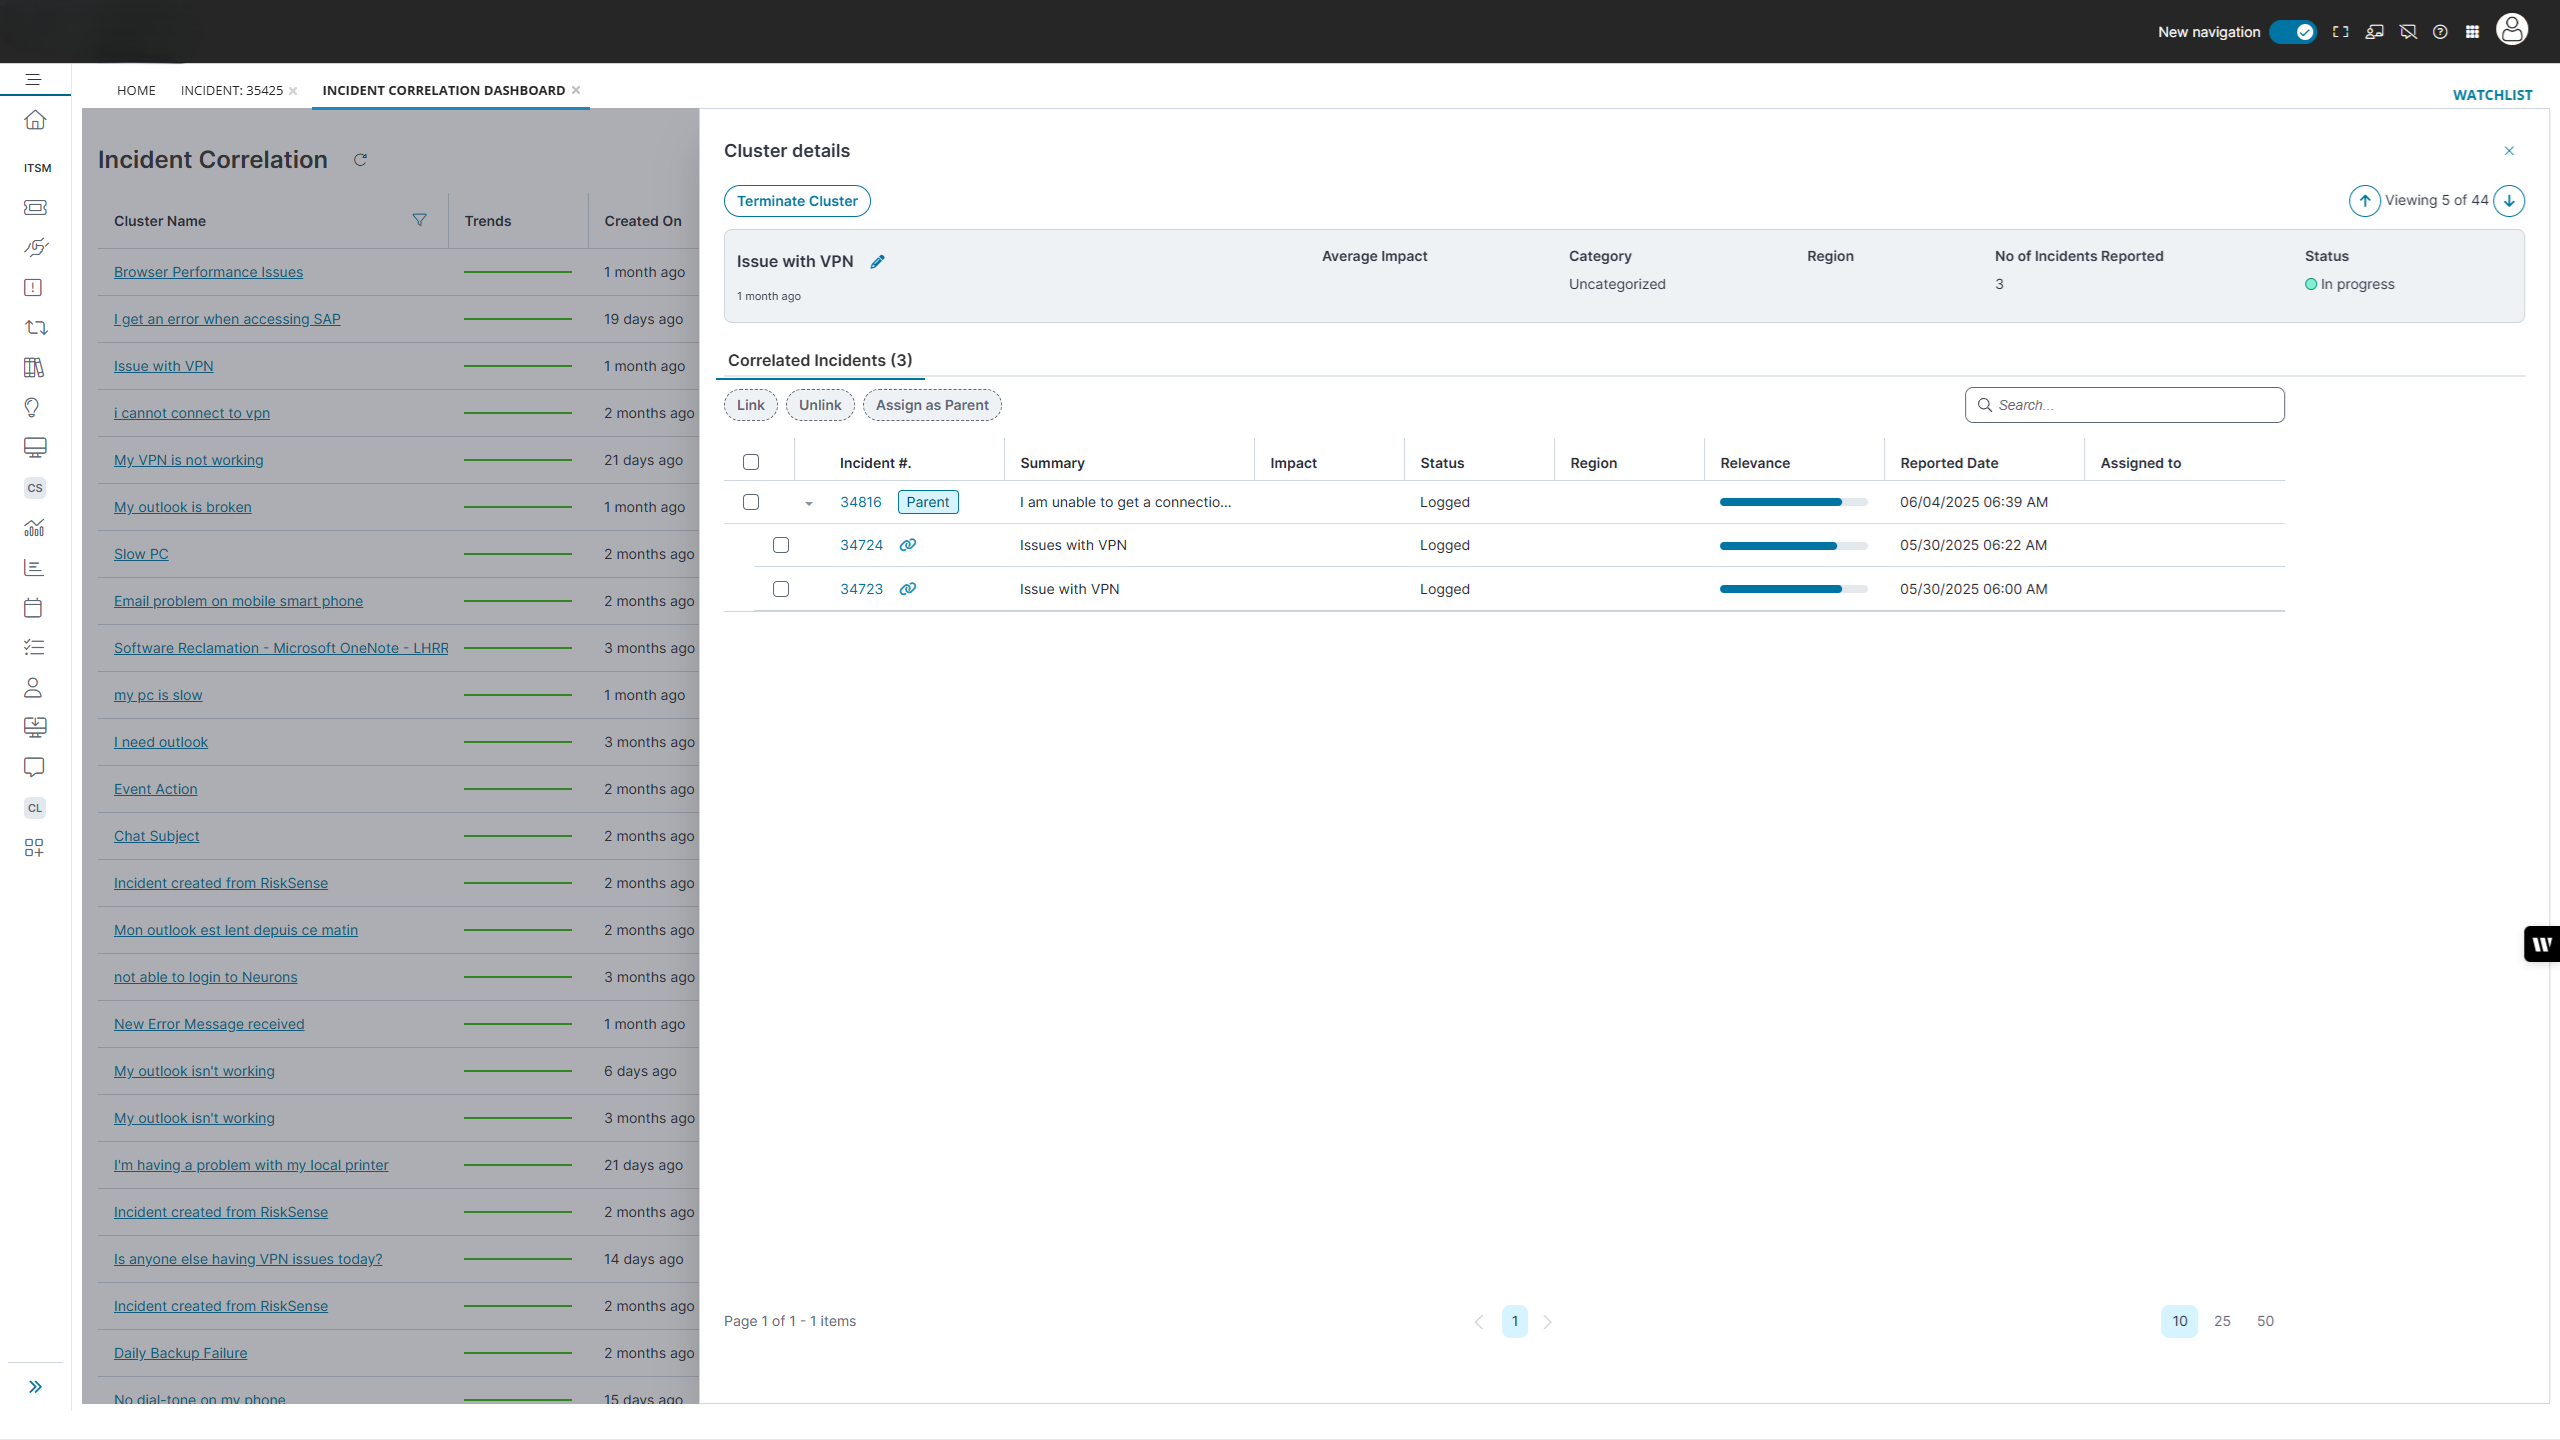Type in the Correlated Incidents search field

click(x=2123, y=405)
